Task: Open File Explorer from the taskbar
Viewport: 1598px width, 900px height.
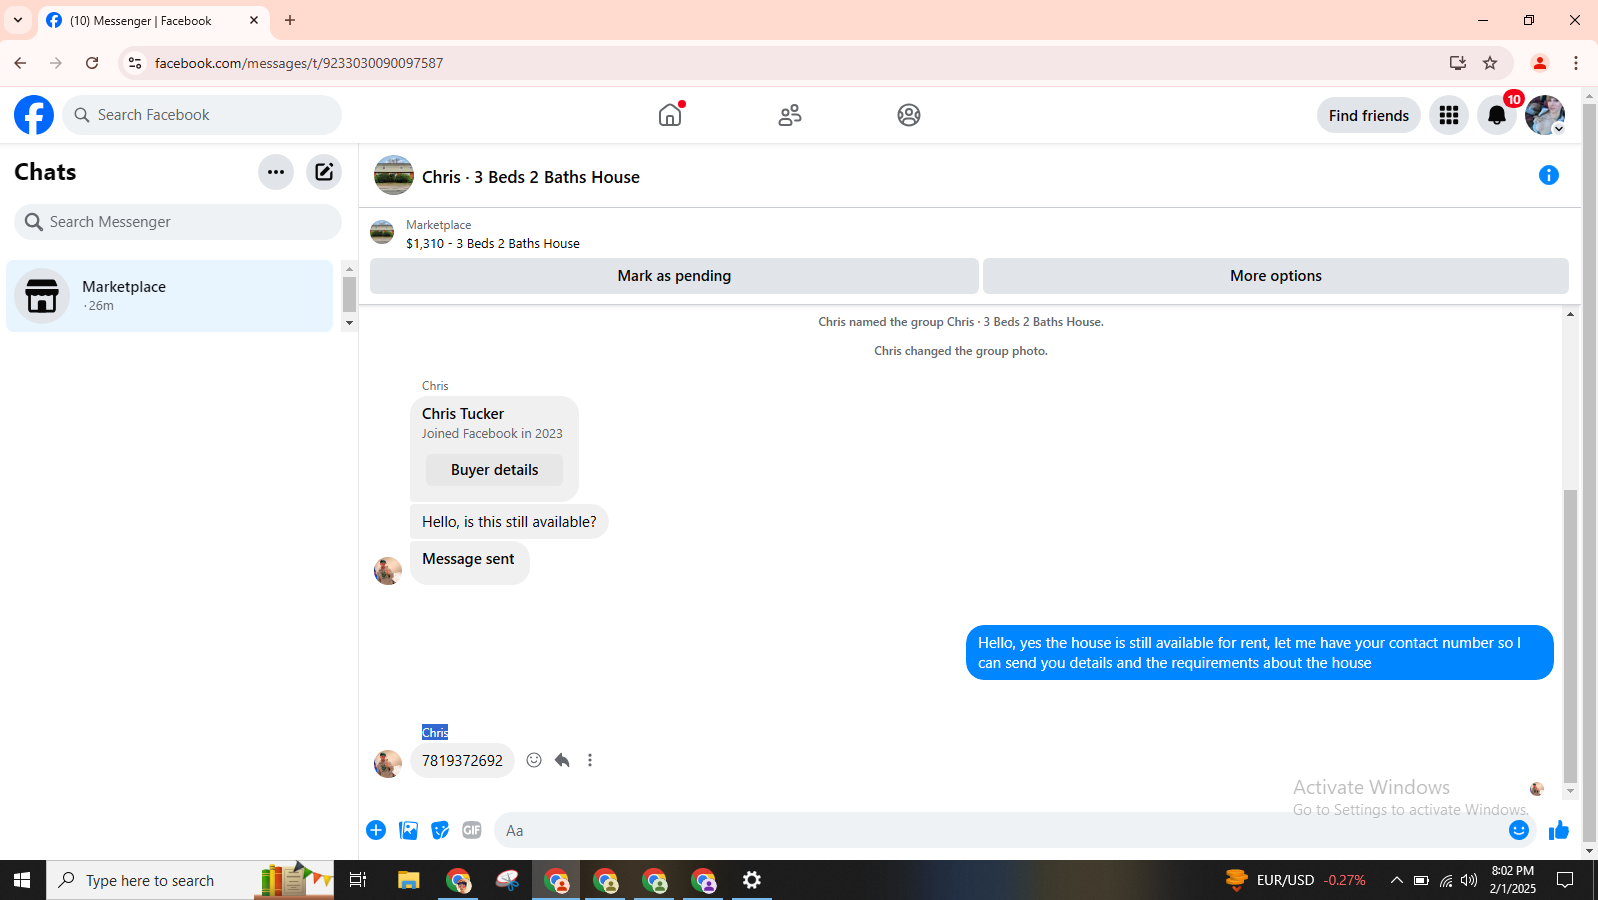Action: click(x=408, y=880)
